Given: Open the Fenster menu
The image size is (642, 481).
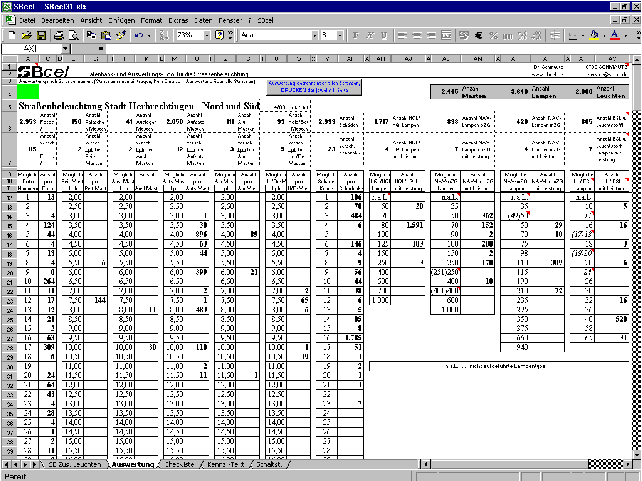Looking at the screenshot, I should (x=230, y=20).
